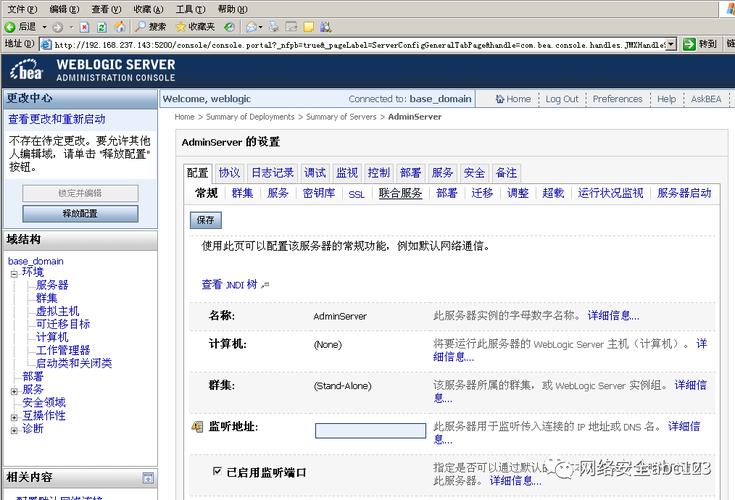This screenshot has width=735, height=500.
Task: Click 查看更改和重新启动 link
Action: point(57,119)
